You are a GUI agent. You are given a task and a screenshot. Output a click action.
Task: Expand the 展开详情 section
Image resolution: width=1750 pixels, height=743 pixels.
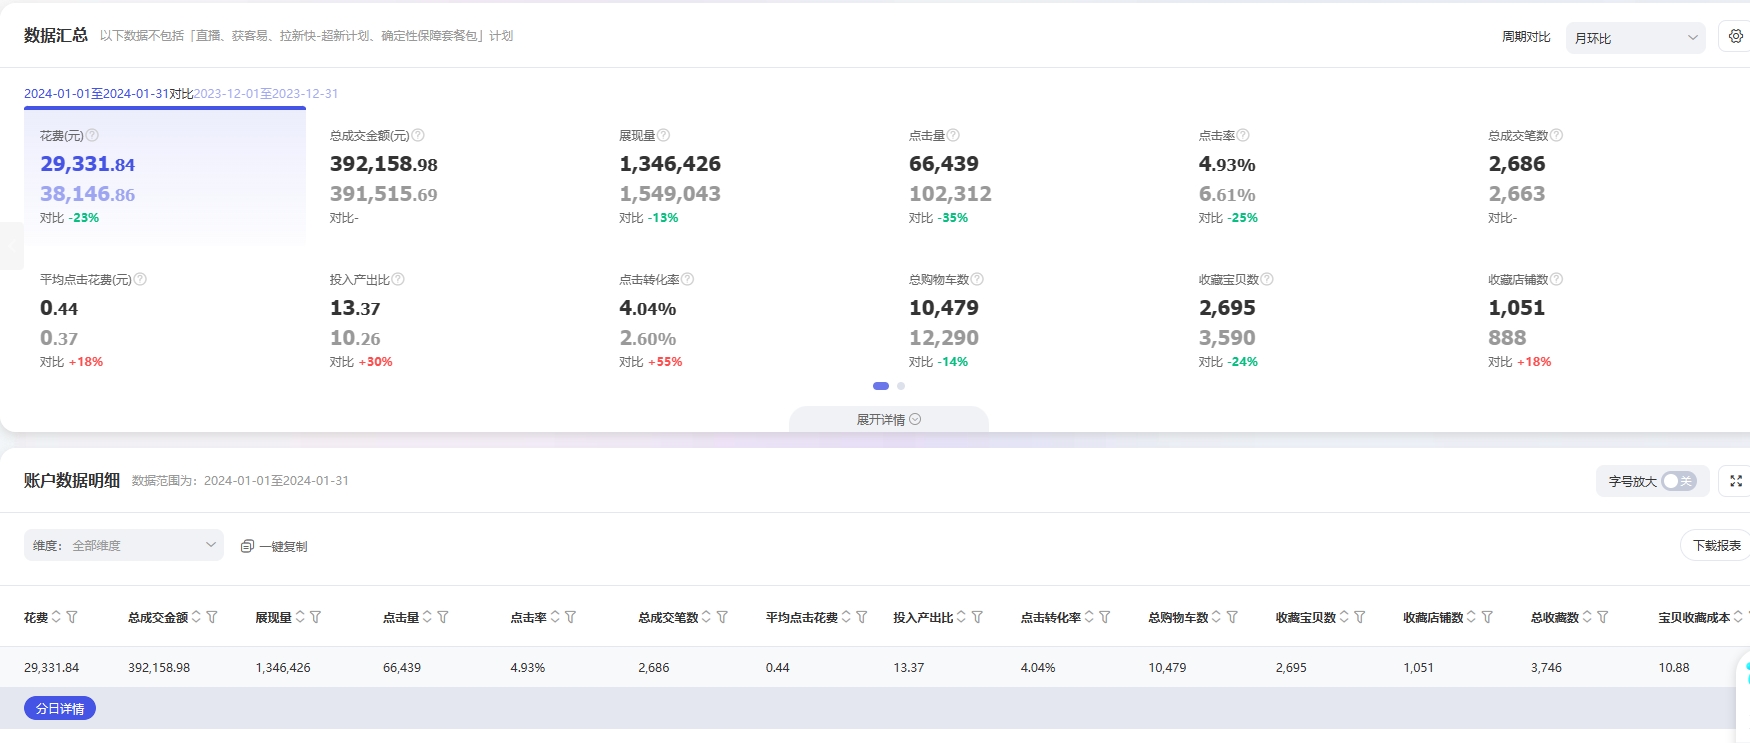tap(888, 420)
